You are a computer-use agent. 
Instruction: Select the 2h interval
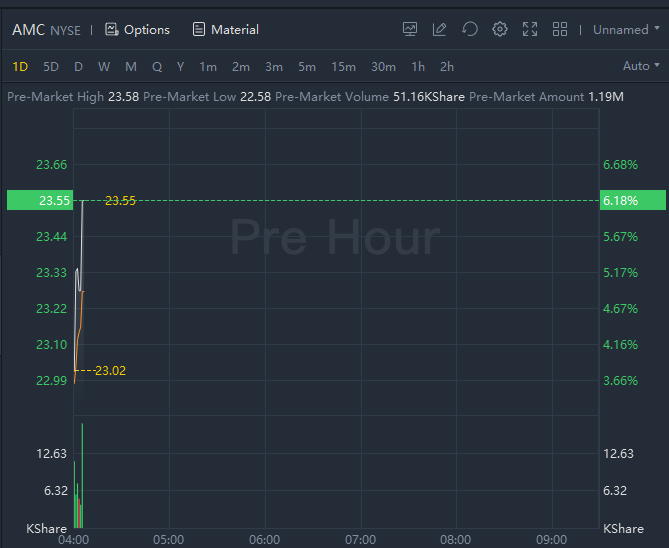(447, 67)
